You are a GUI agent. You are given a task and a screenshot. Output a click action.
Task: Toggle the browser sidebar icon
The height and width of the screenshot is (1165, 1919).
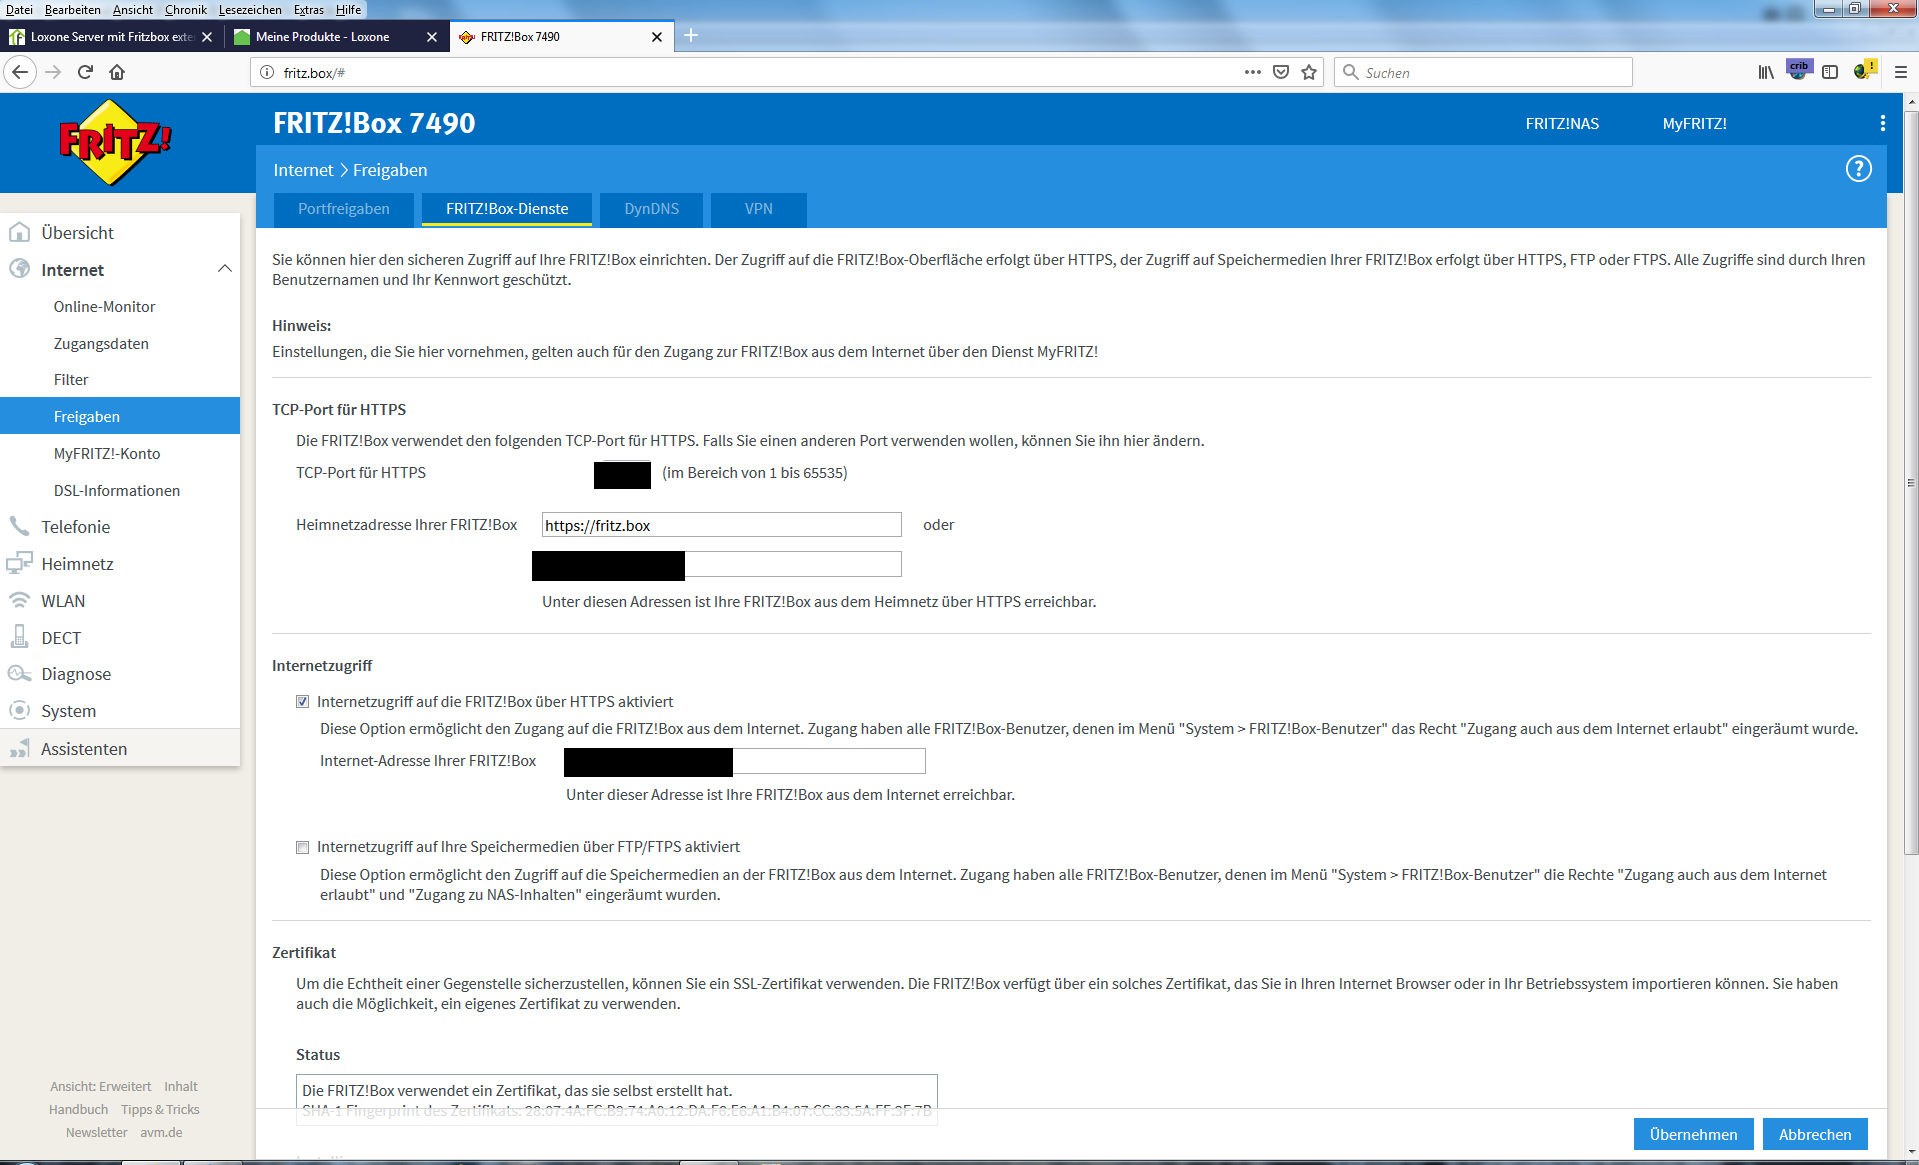pos(1830,72)
